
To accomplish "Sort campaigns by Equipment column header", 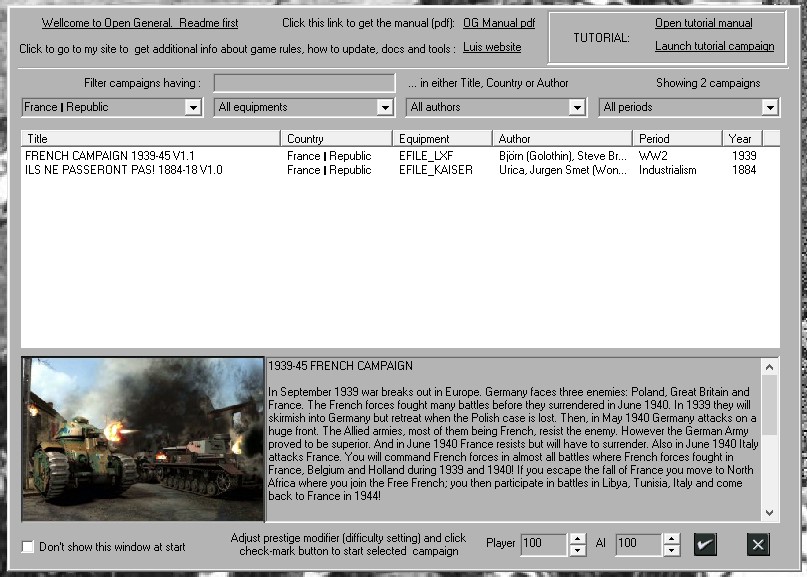I will click(442, 138).
